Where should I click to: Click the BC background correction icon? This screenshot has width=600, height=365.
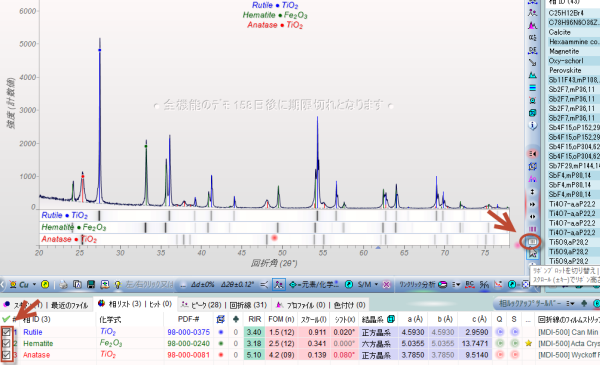click(x=470, y=284)
